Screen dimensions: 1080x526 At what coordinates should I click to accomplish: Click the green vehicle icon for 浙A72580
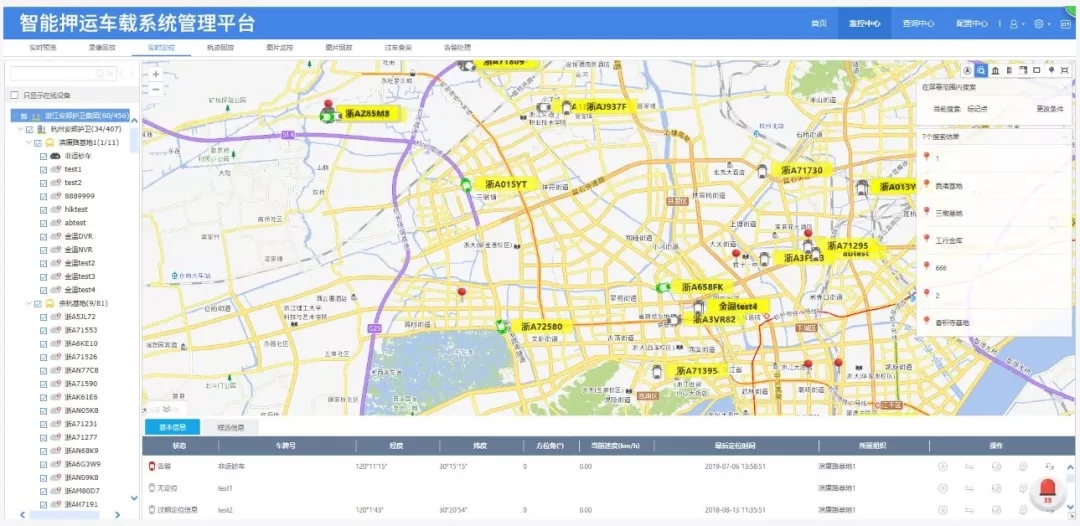click(501, 326)
